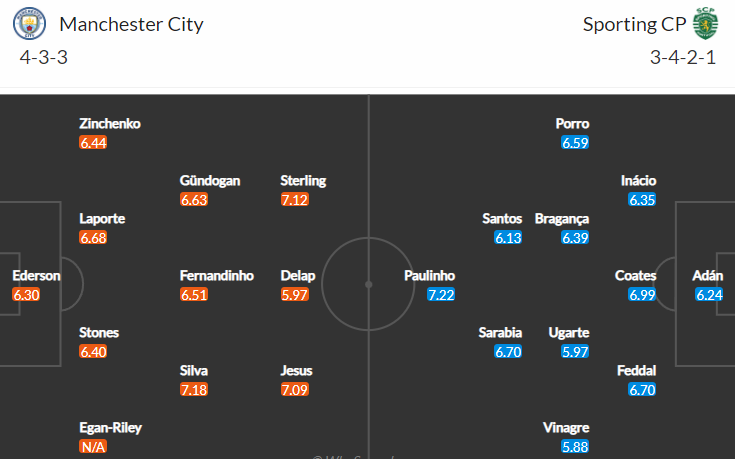Screen dimensions: 735x459
Task: Click player Porro's name
Action: [x=572, y=124]
